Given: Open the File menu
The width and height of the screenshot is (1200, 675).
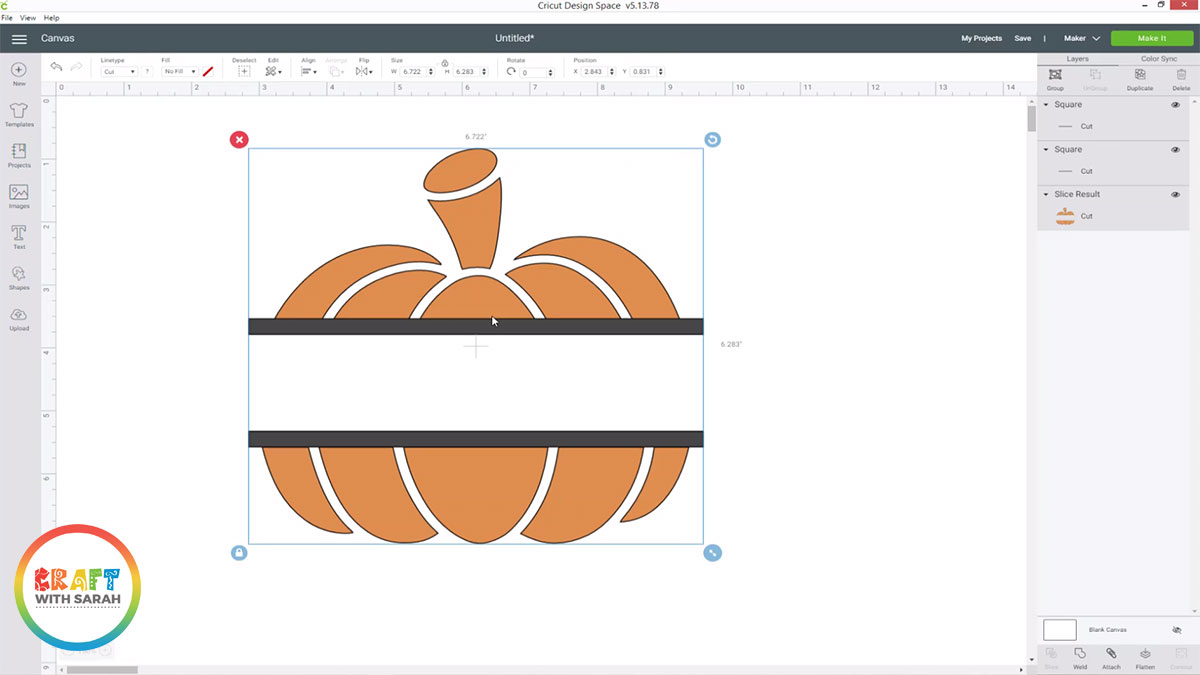Looking at the screenshot, I should [x=7, y=18].
